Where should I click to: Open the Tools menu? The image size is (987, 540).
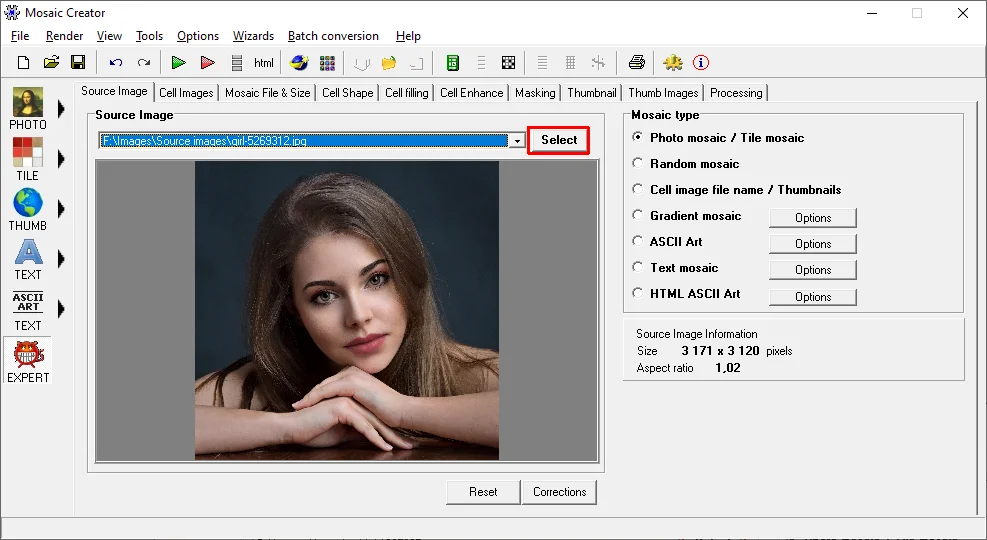tap(149, 36)
